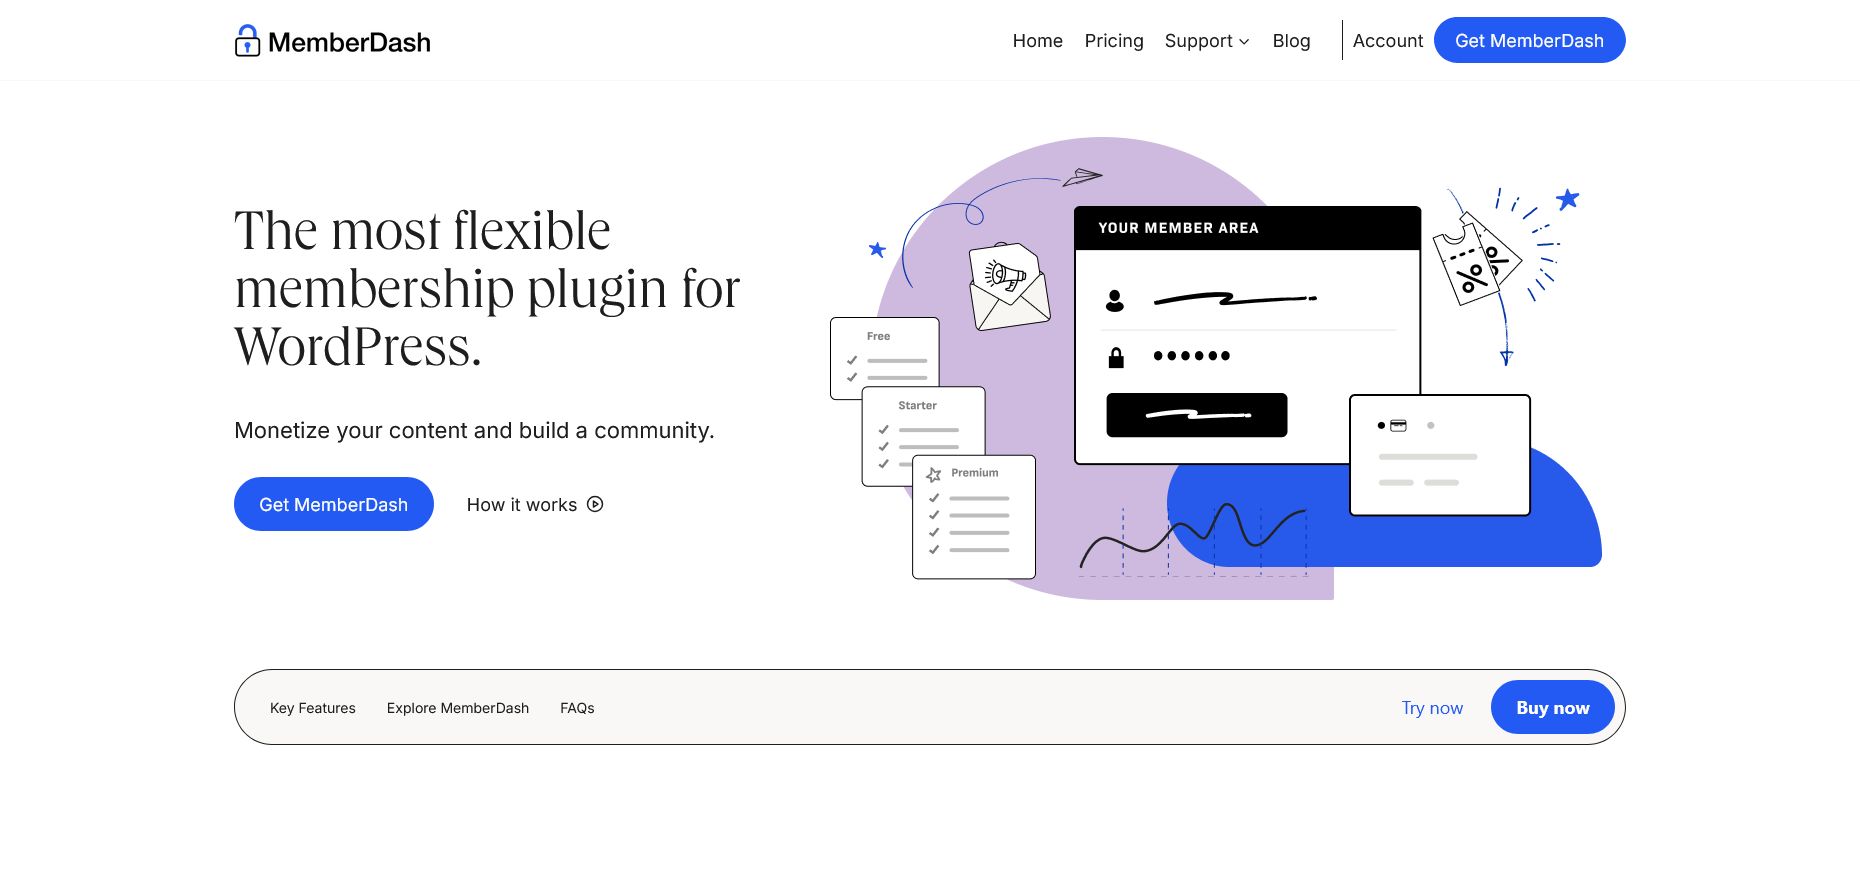1860x871 pixels.
Task: Jump to the Key Features section
Action: click(x=313, y=708)
